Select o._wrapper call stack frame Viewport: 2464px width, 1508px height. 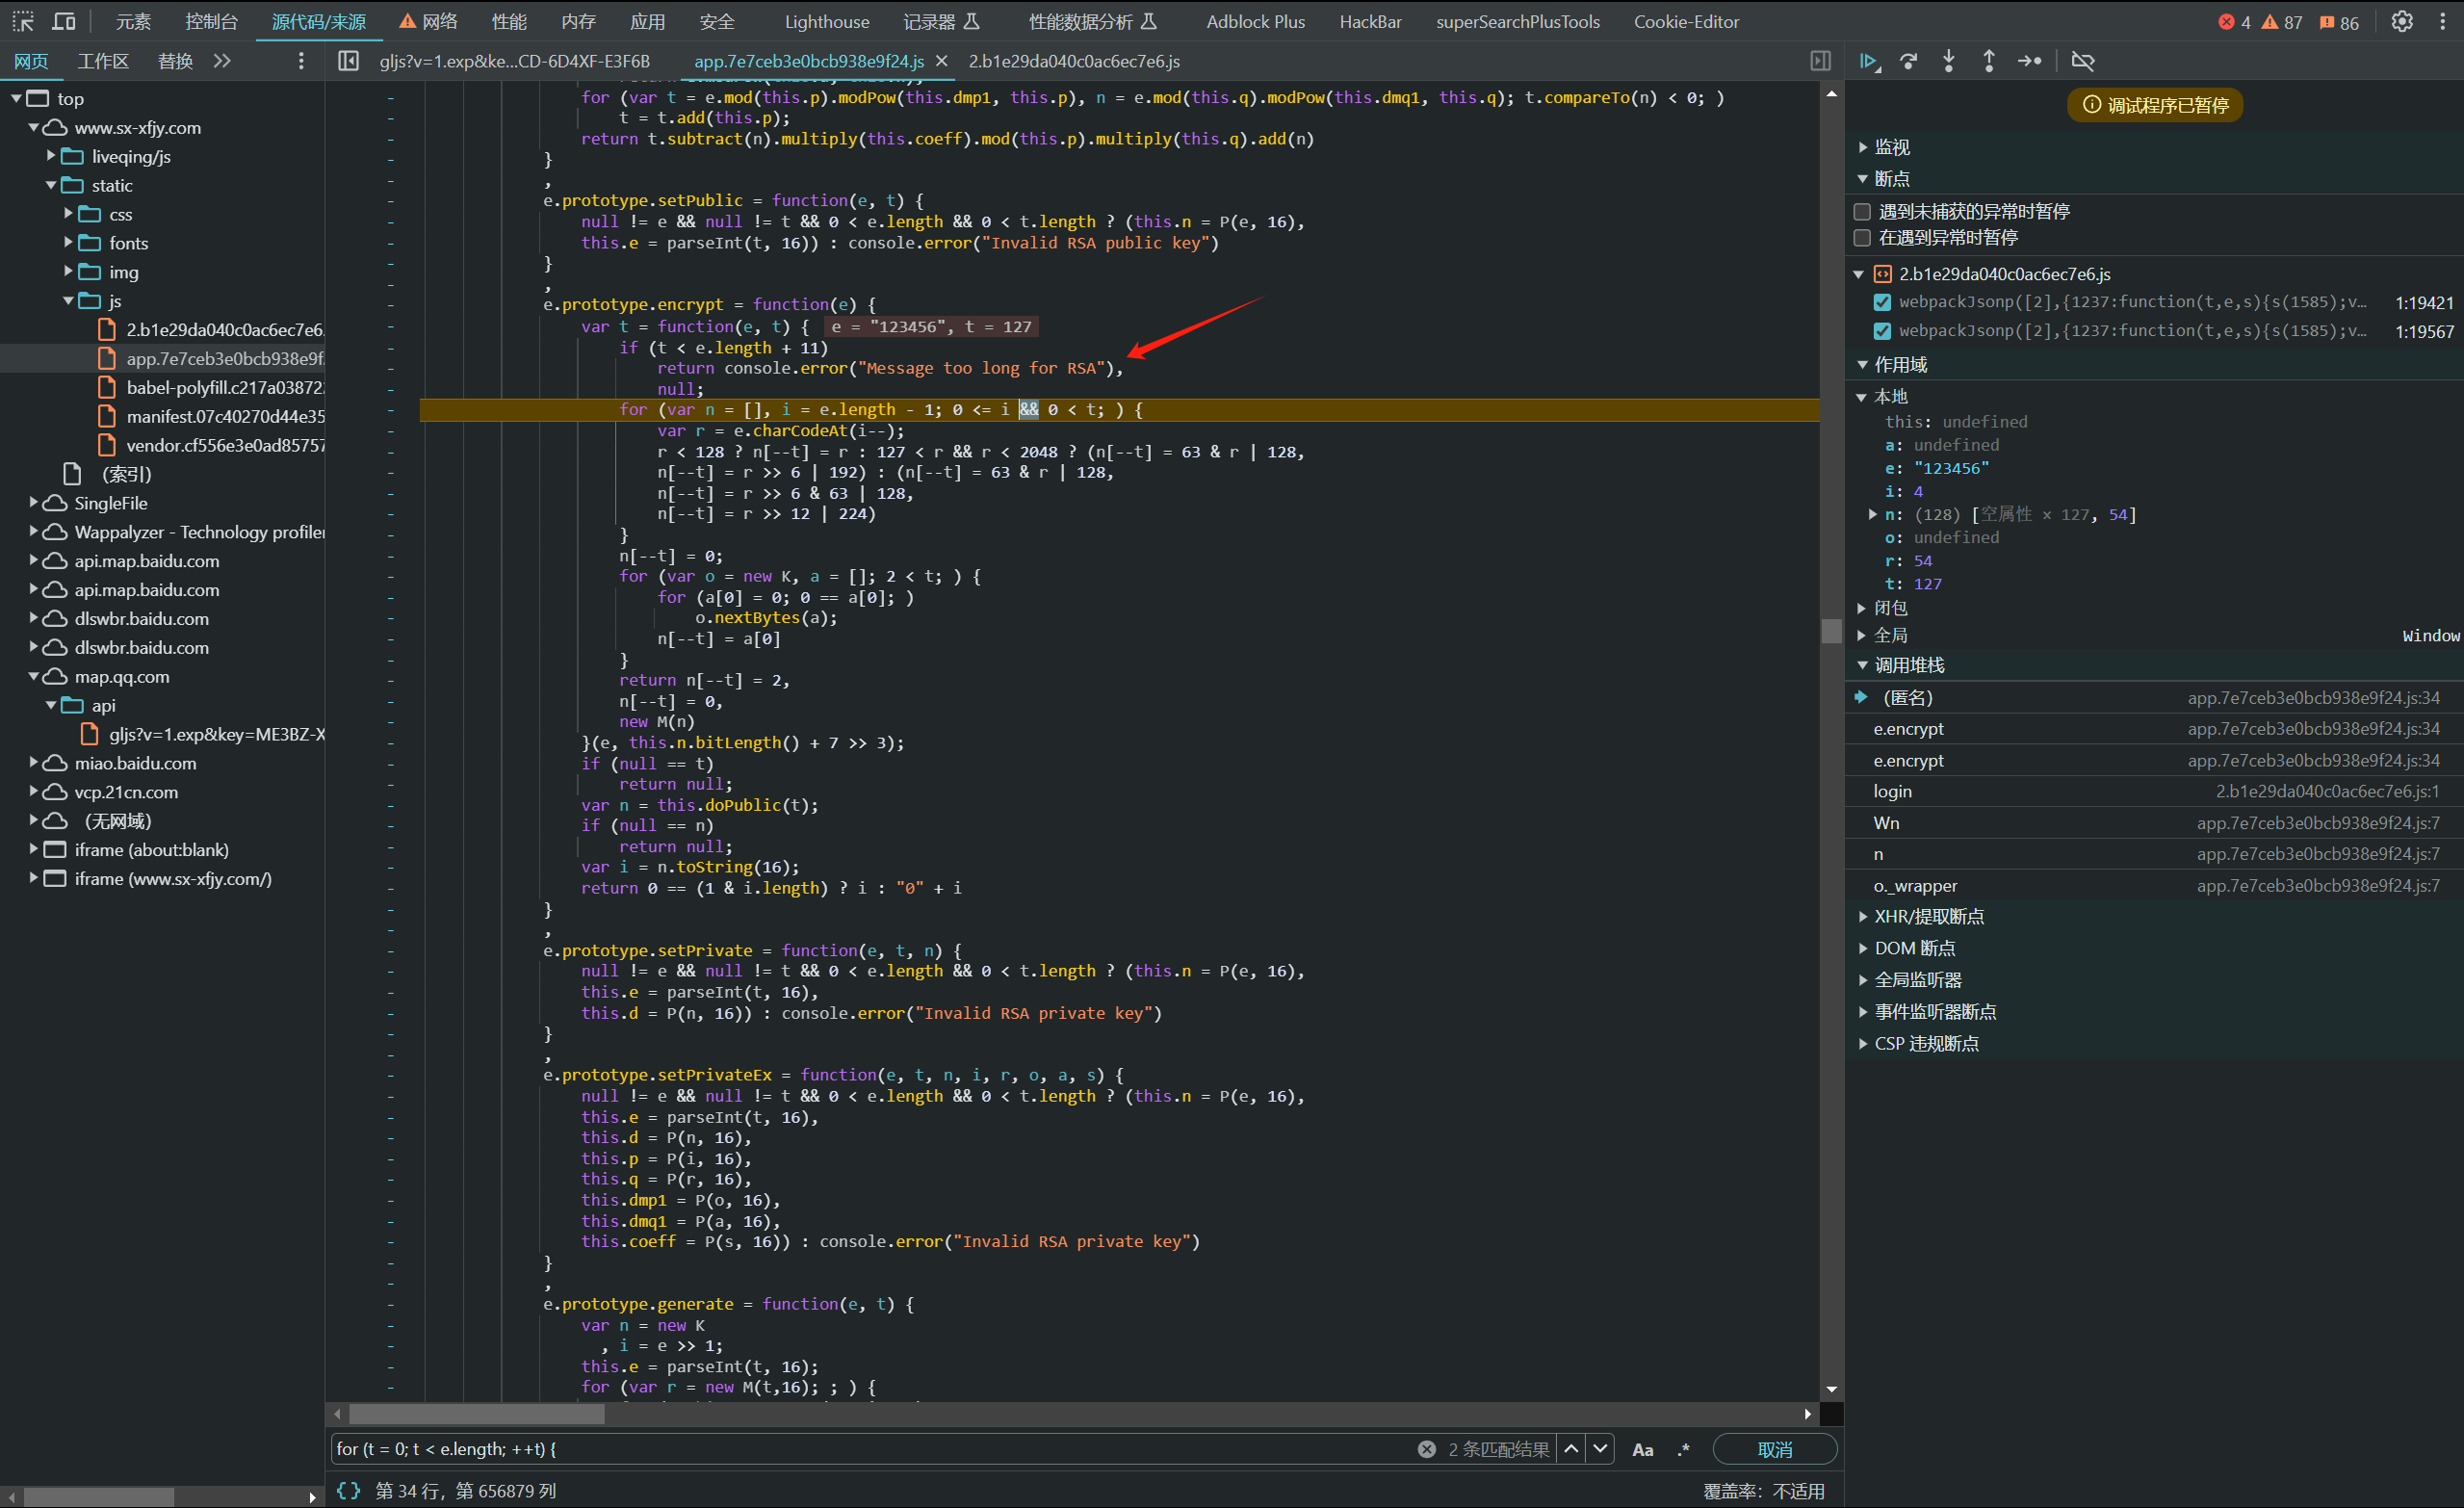pos(2155,886)
